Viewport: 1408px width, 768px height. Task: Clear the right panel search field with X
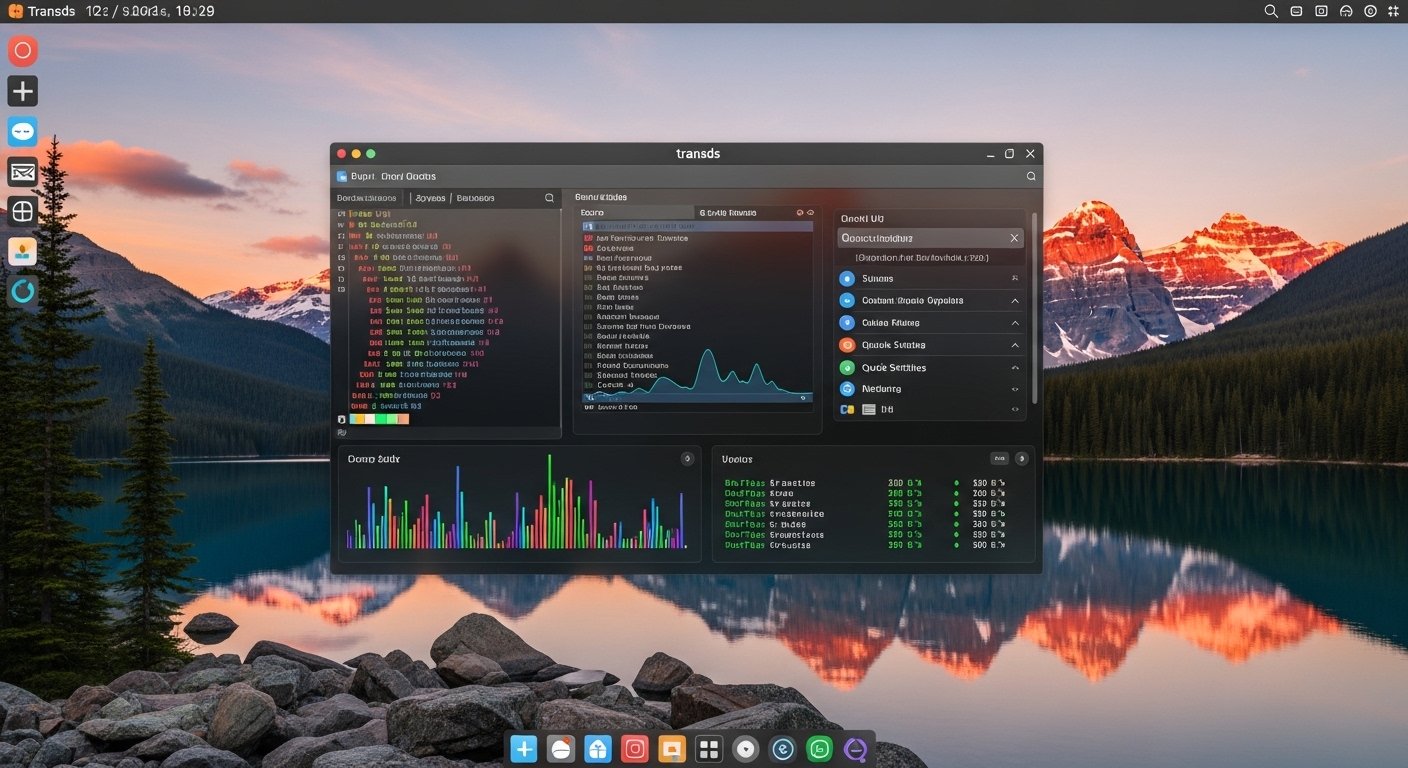1014,238
